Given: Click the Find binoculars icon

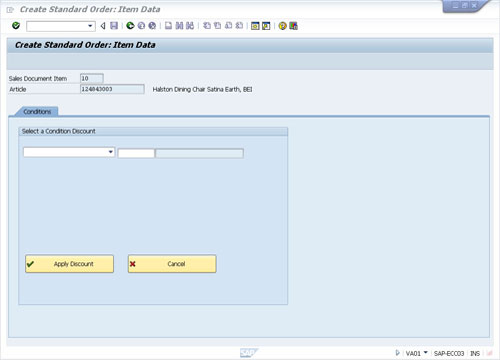Looking at the screenshot, I should (x=179, y=26).
